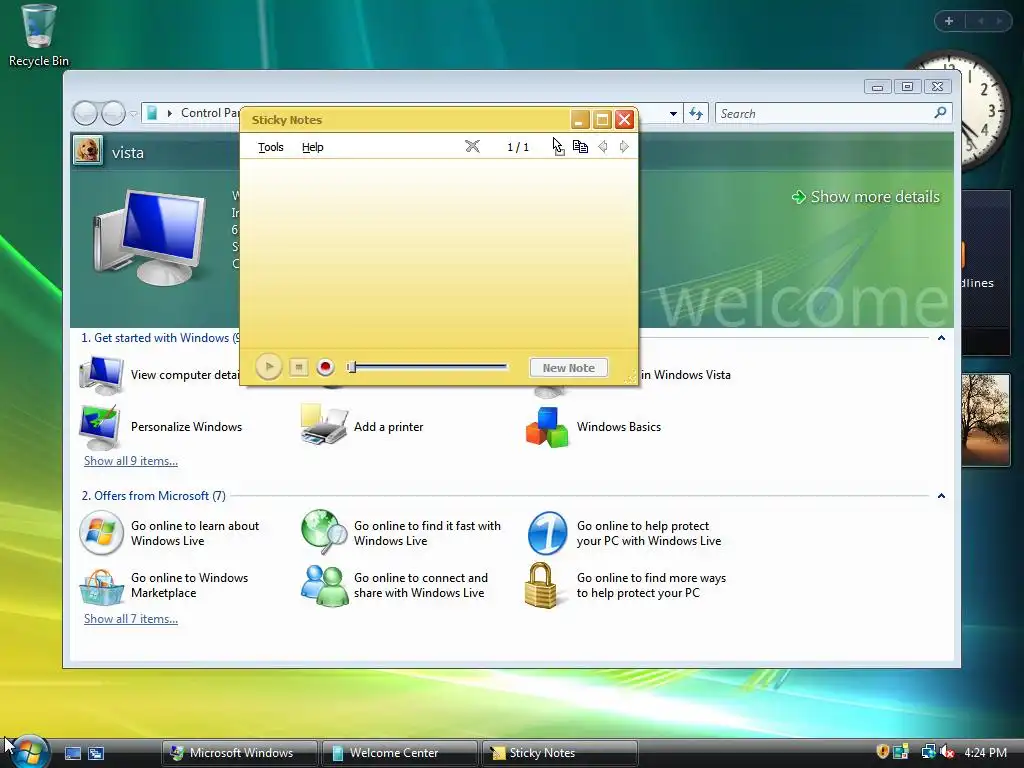Open the Recycle Bin desktop icon
The image size is (1024, 768).
[x=39, y=36]
